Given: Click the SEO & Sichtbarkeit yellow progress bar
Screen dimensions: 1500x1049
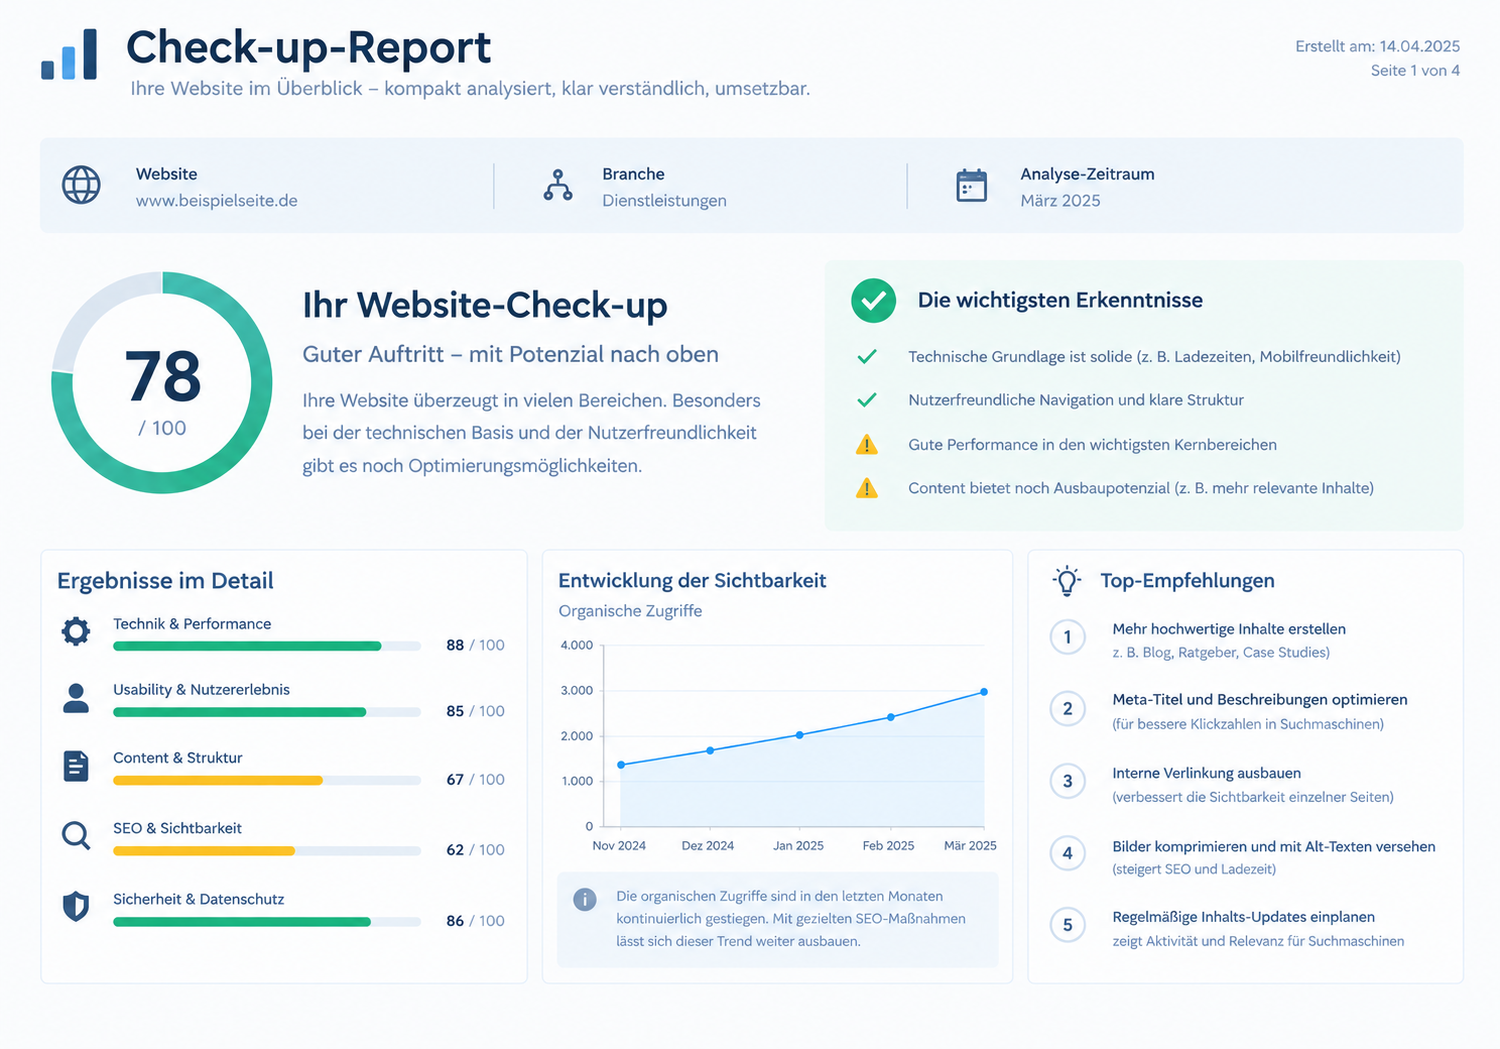Looking at the screenshot, I should click(204, 851).
